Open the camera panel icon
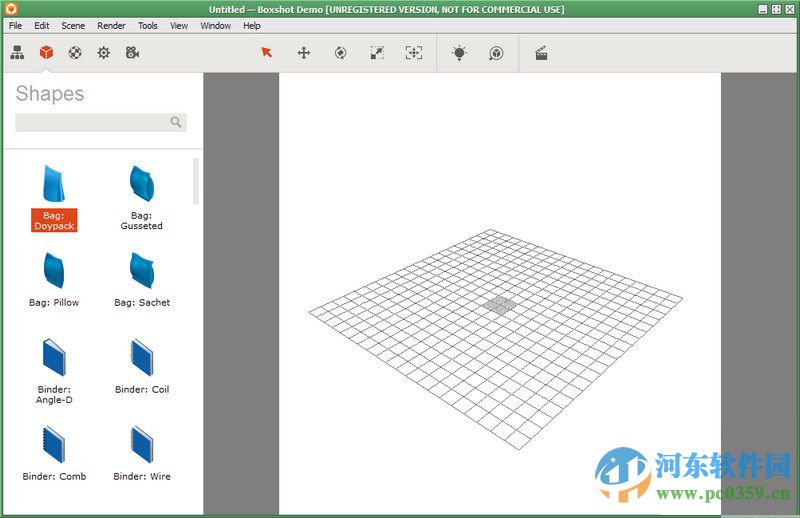 point(132,53)
